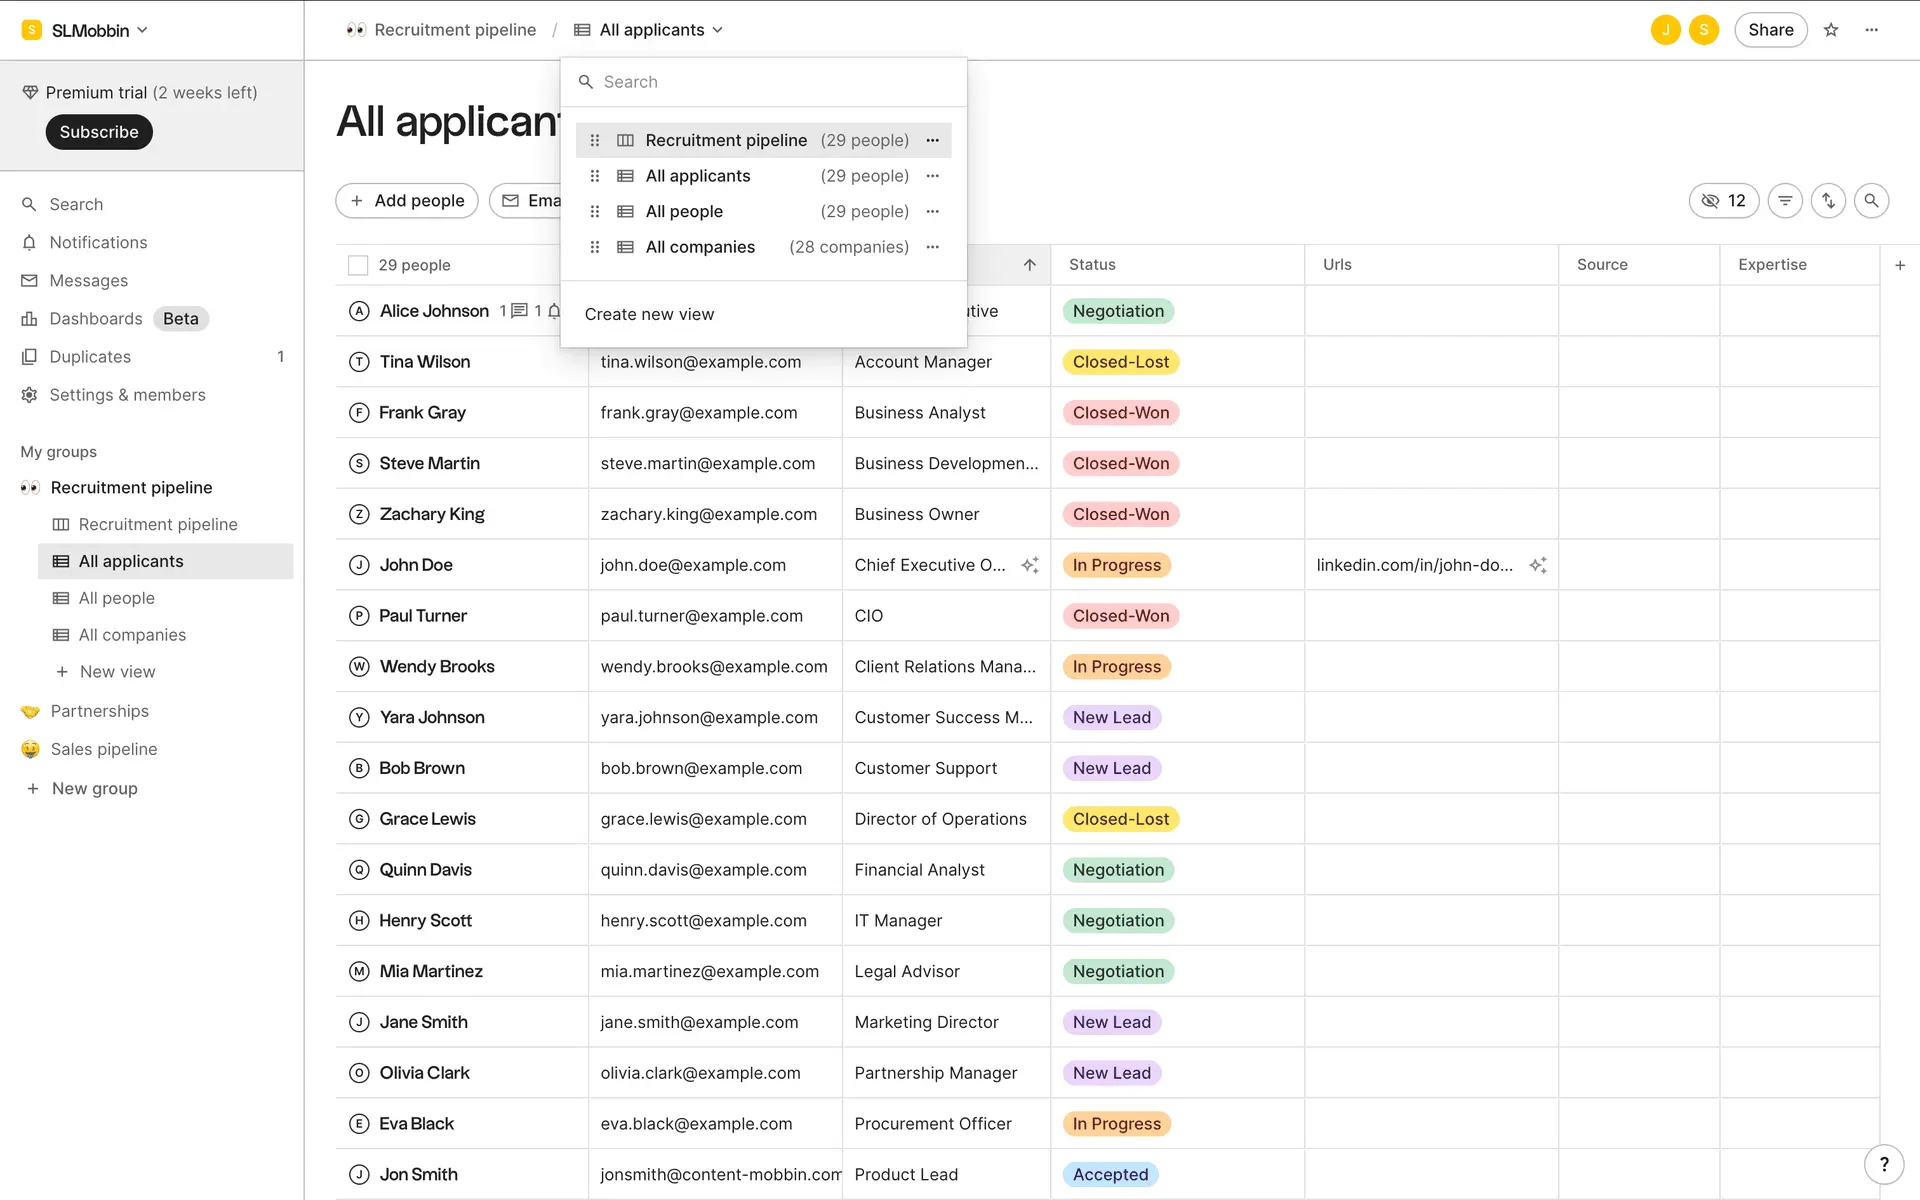Click the table search magnifier icon
Viewport: 1920px width, 1200px height.
point(1871,201)
